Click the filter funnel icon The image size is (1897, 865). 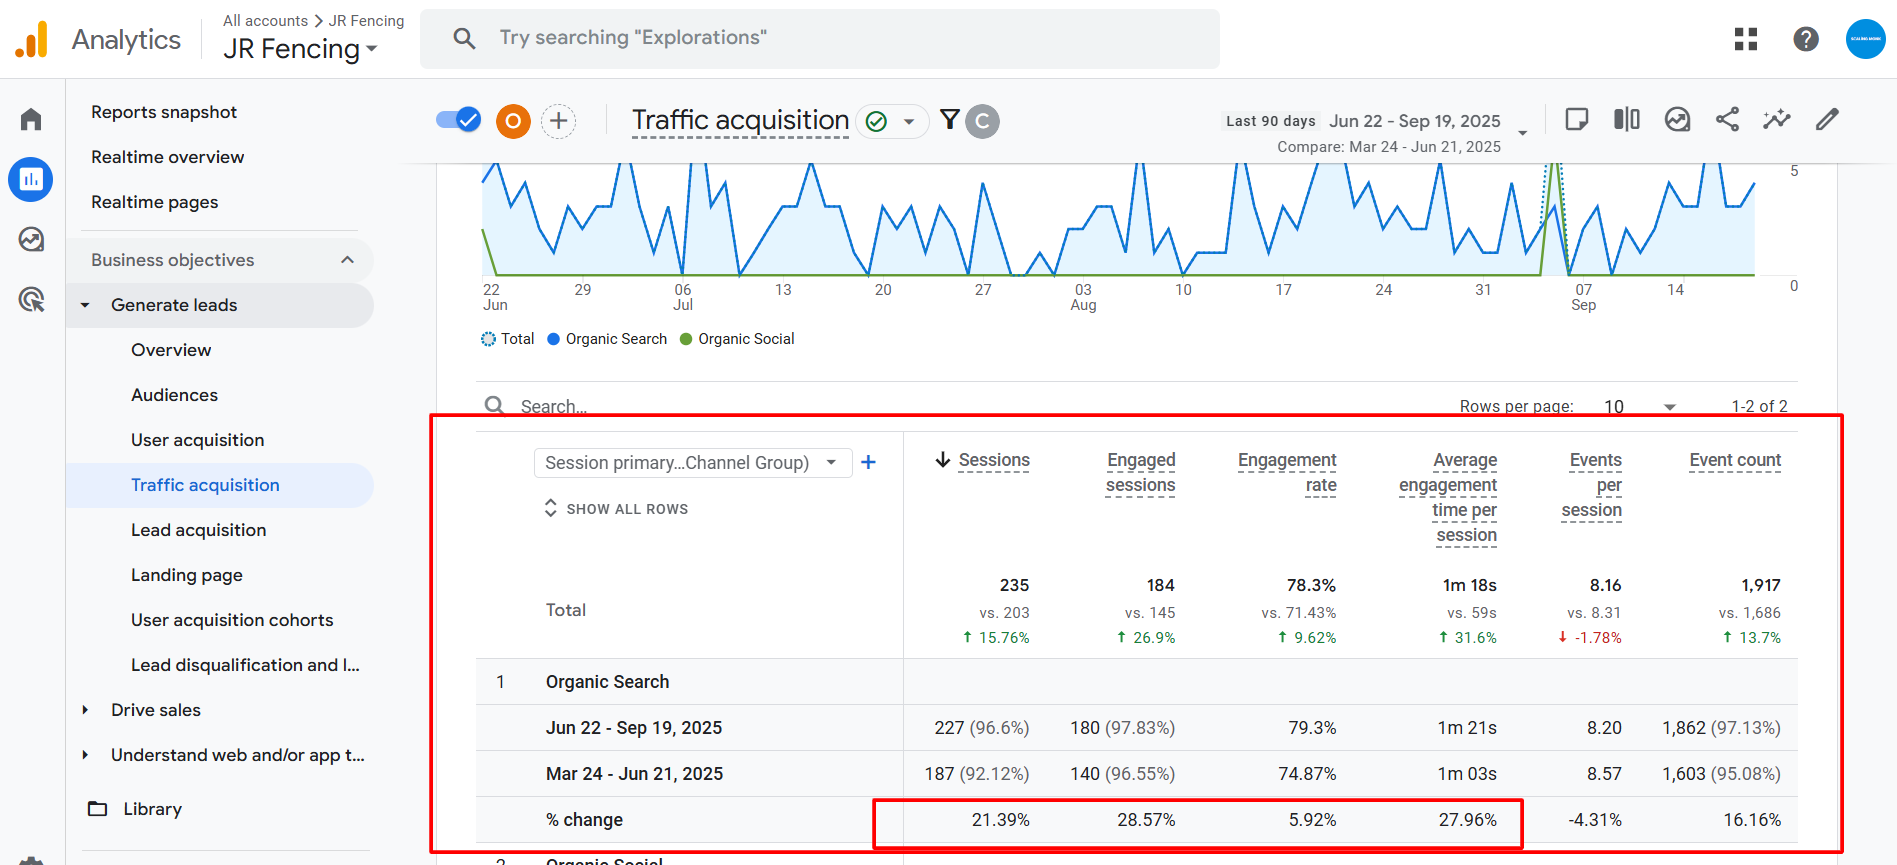click(x=950, y=120)
